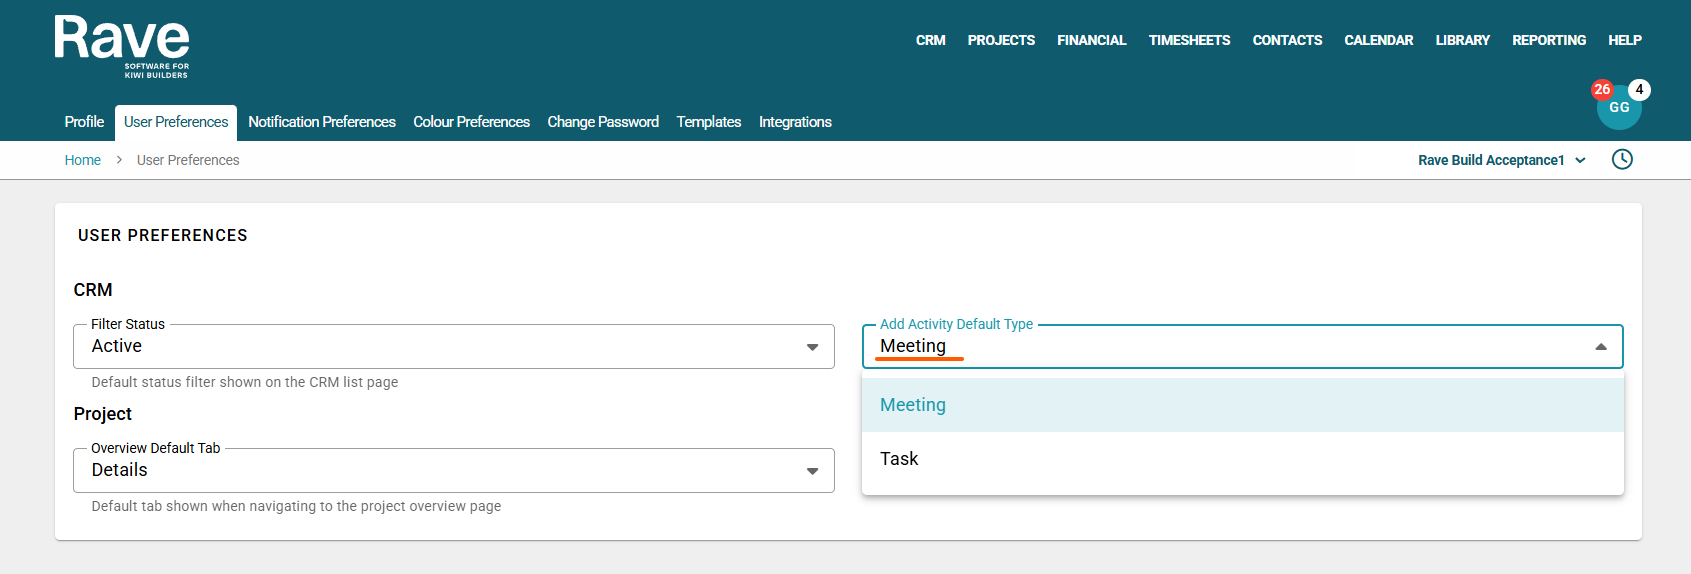
Task: Click the white 4 badge
Action: pyautogui.click(x=1639, y=89)
